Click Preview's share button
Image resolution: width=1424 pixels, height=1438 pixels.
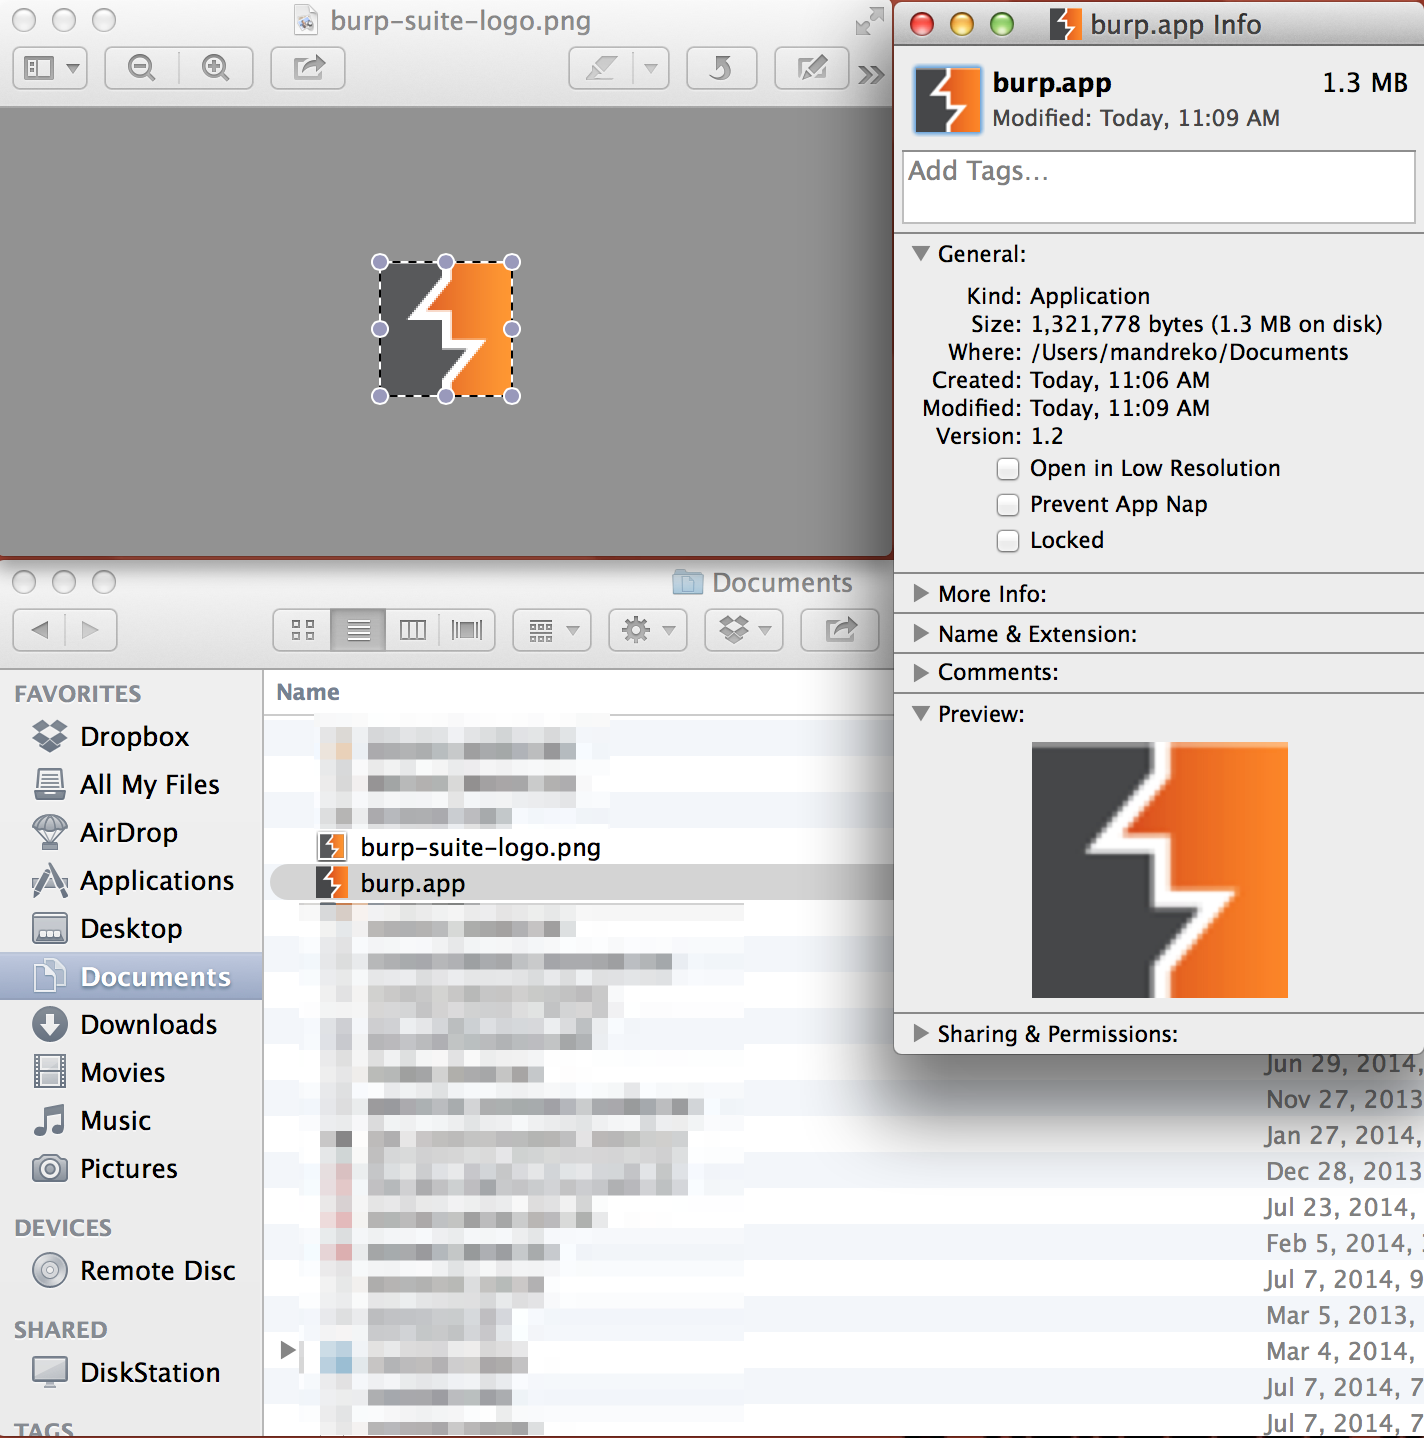[308, 68]
